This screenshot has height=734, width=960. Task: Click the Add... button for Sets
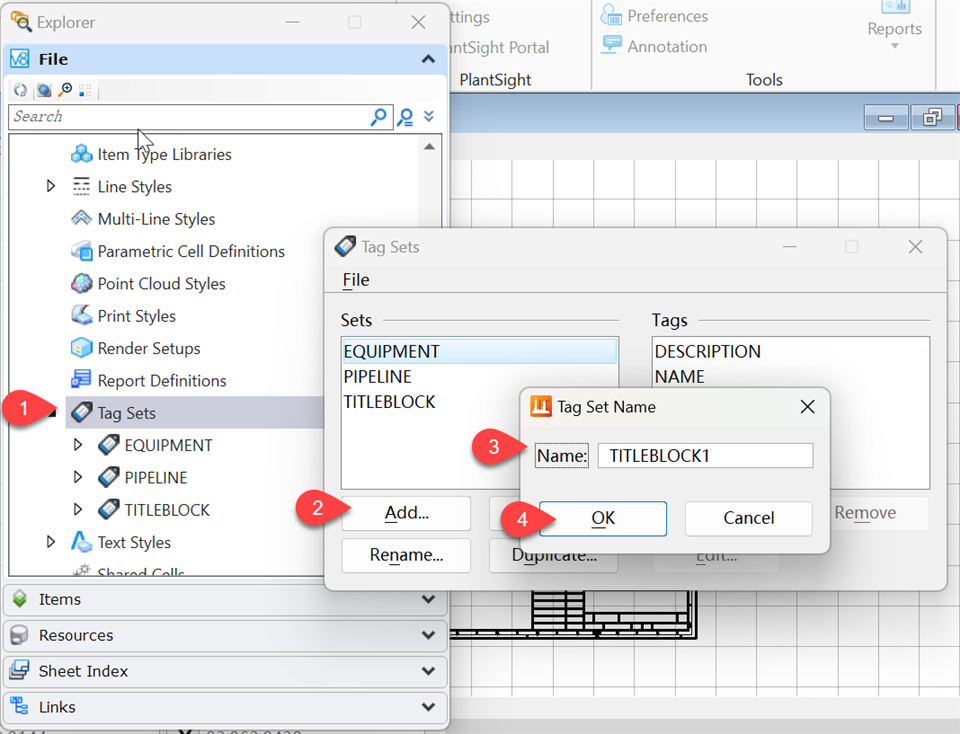[x=407, y=513]
